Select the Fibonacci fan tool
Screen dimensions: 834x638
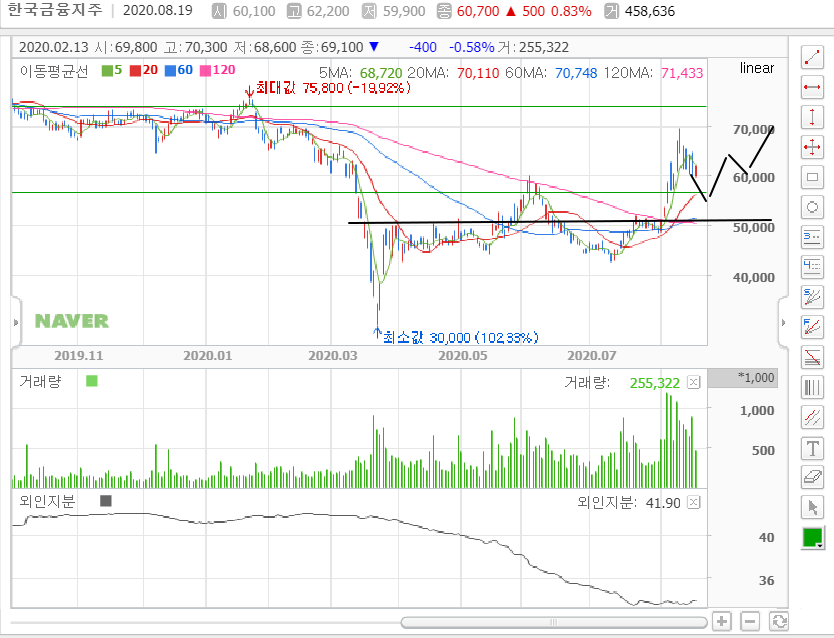pyautogui.click(x=812, y=327)
